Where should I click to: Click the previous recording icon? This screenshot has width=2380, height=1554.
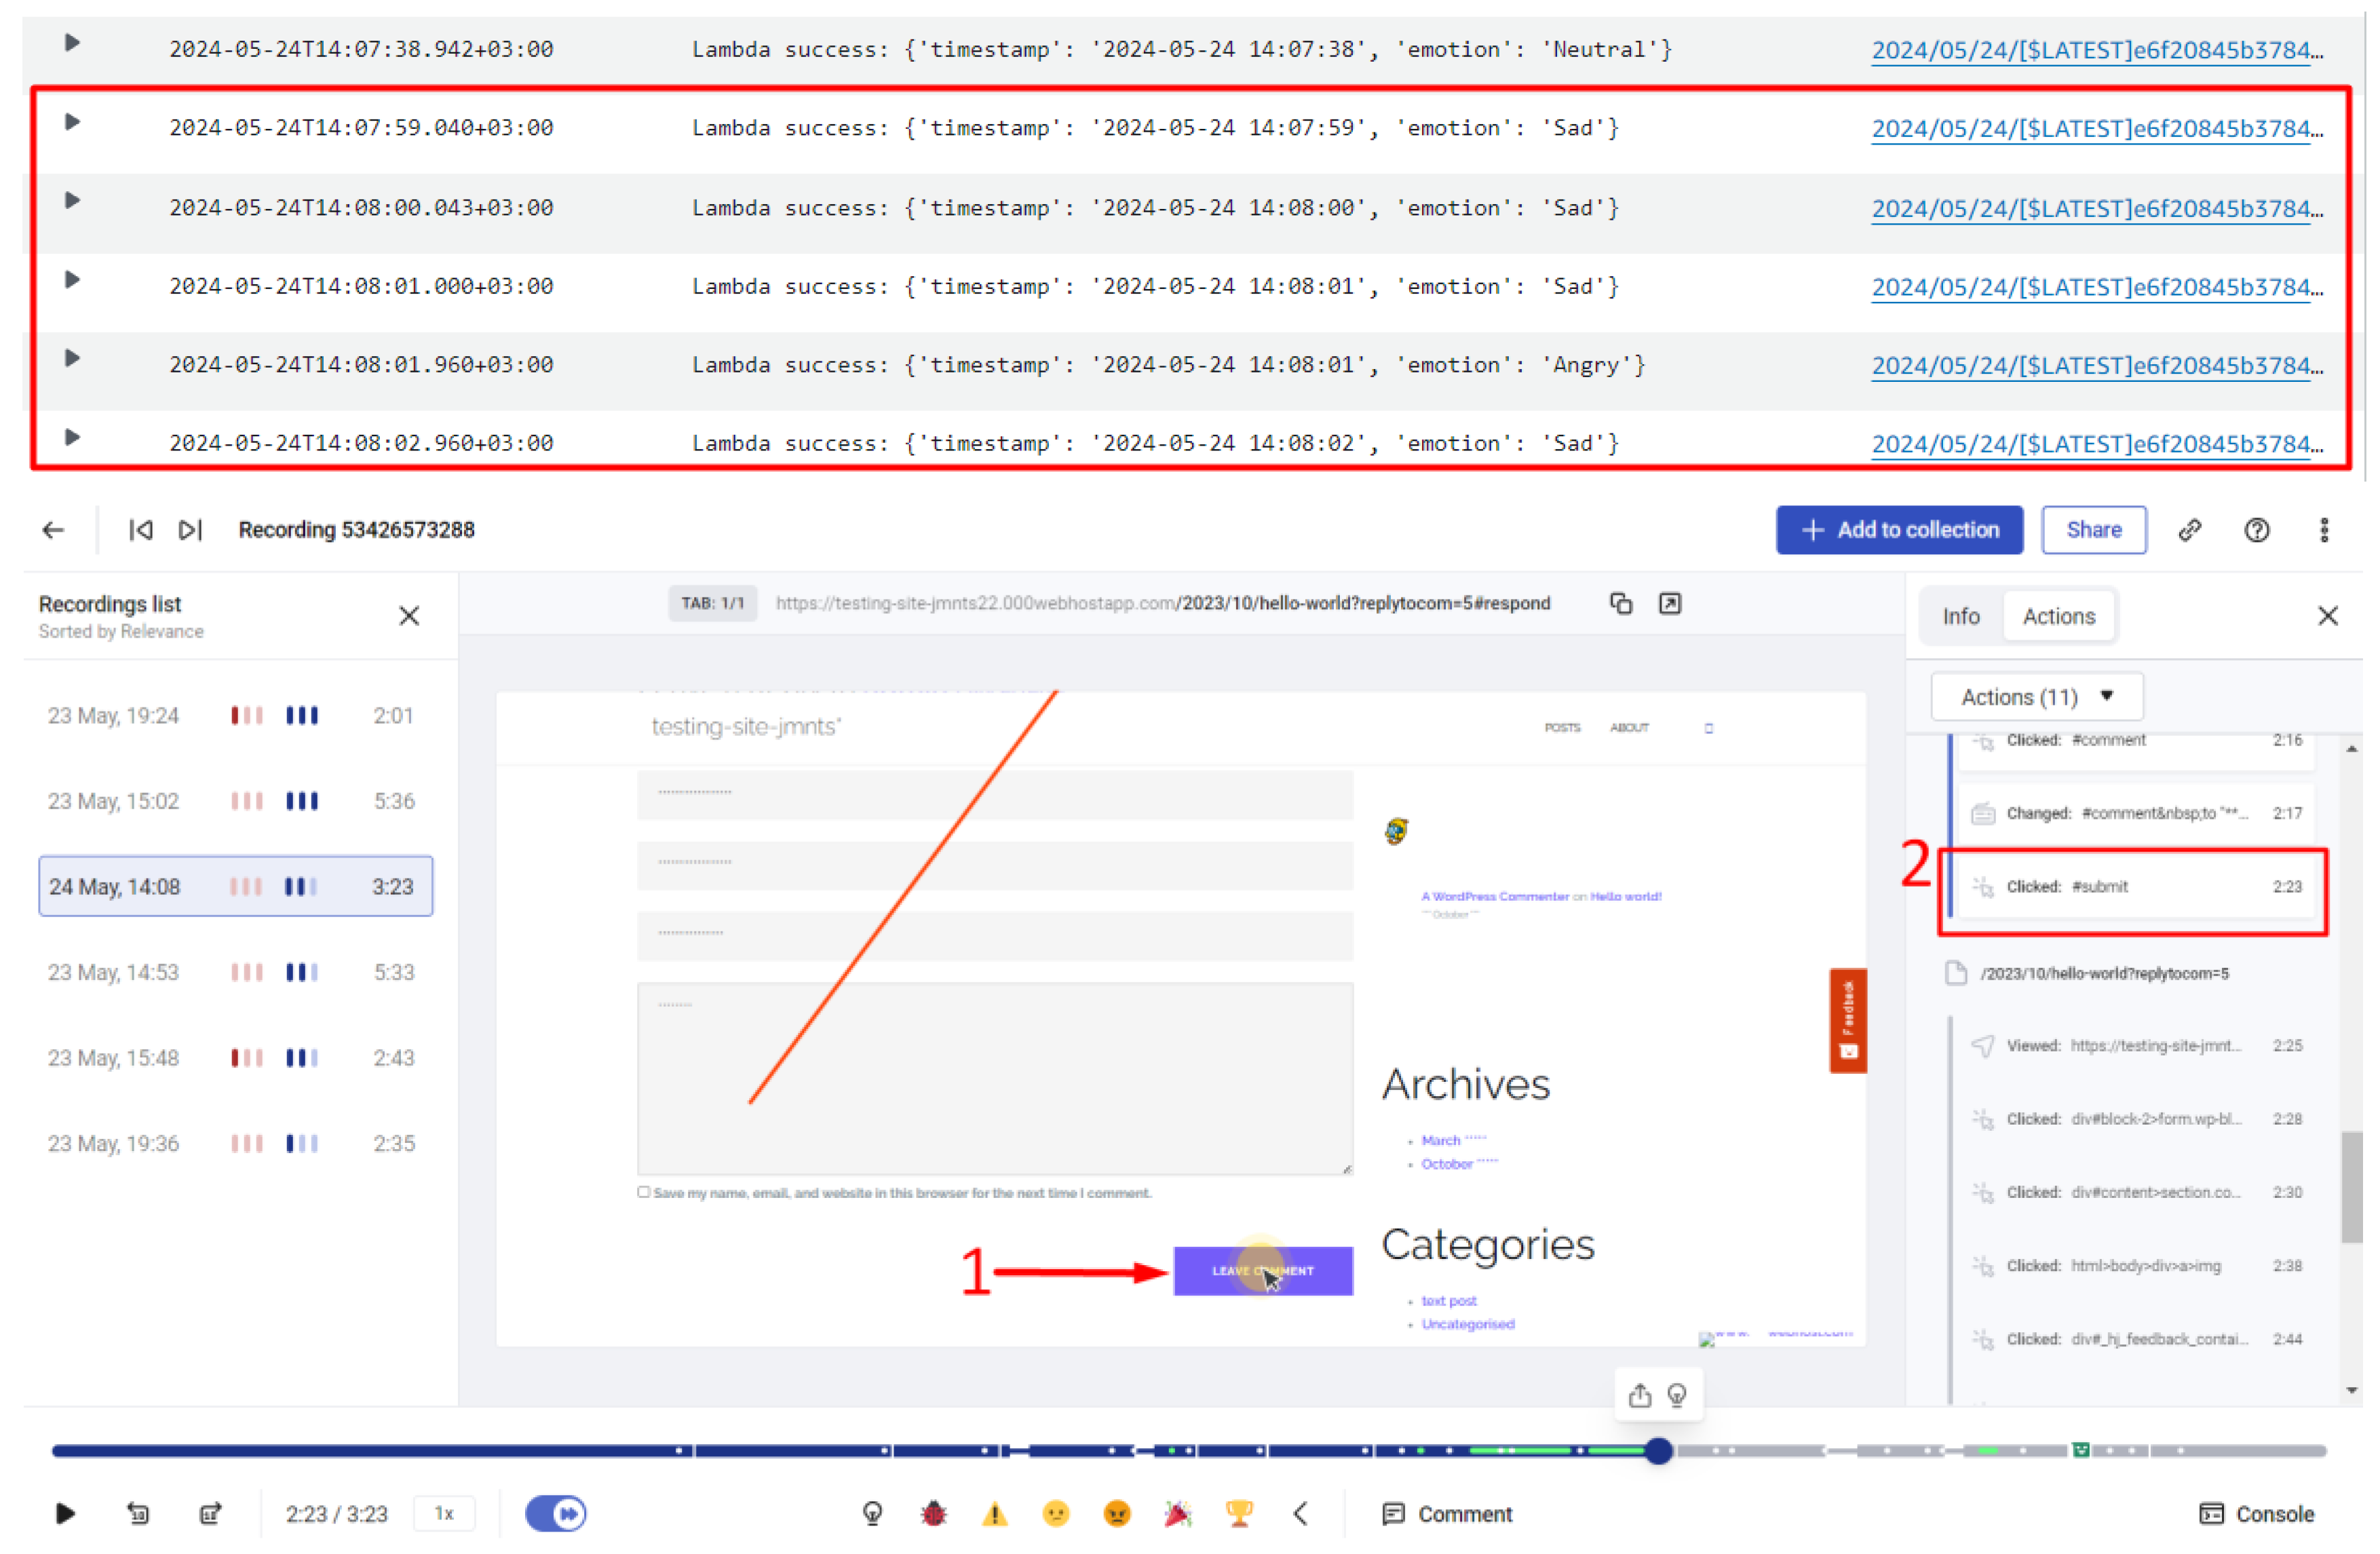click(x=140, y=530)
